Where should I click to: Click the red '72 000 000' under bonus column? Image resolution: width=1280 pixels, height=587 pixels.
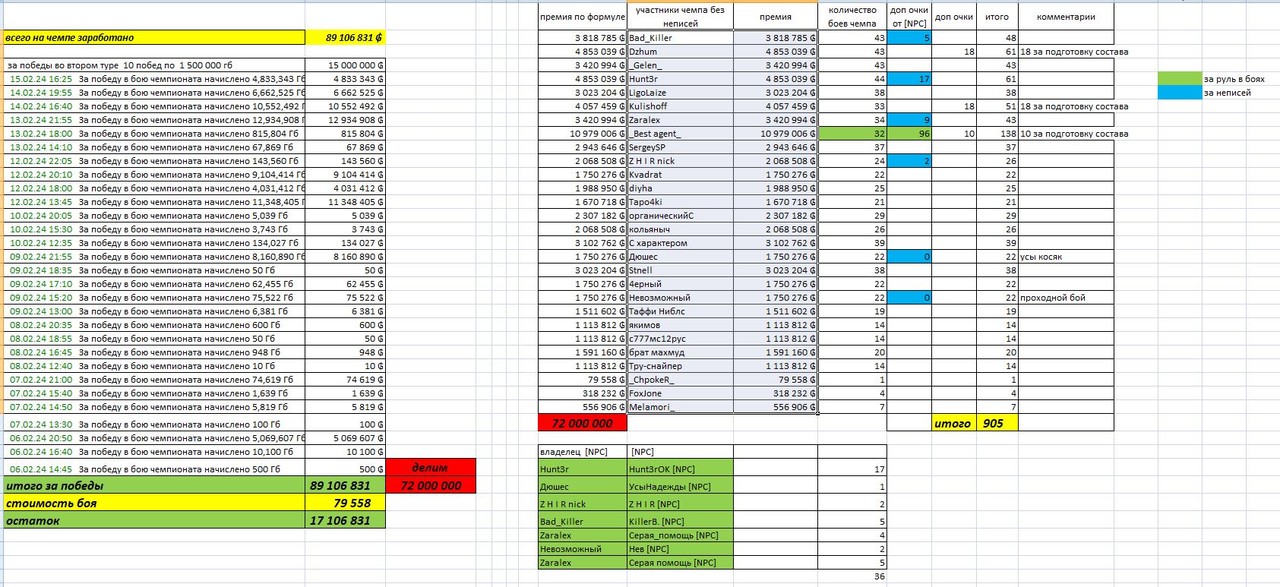pos(582,423)
